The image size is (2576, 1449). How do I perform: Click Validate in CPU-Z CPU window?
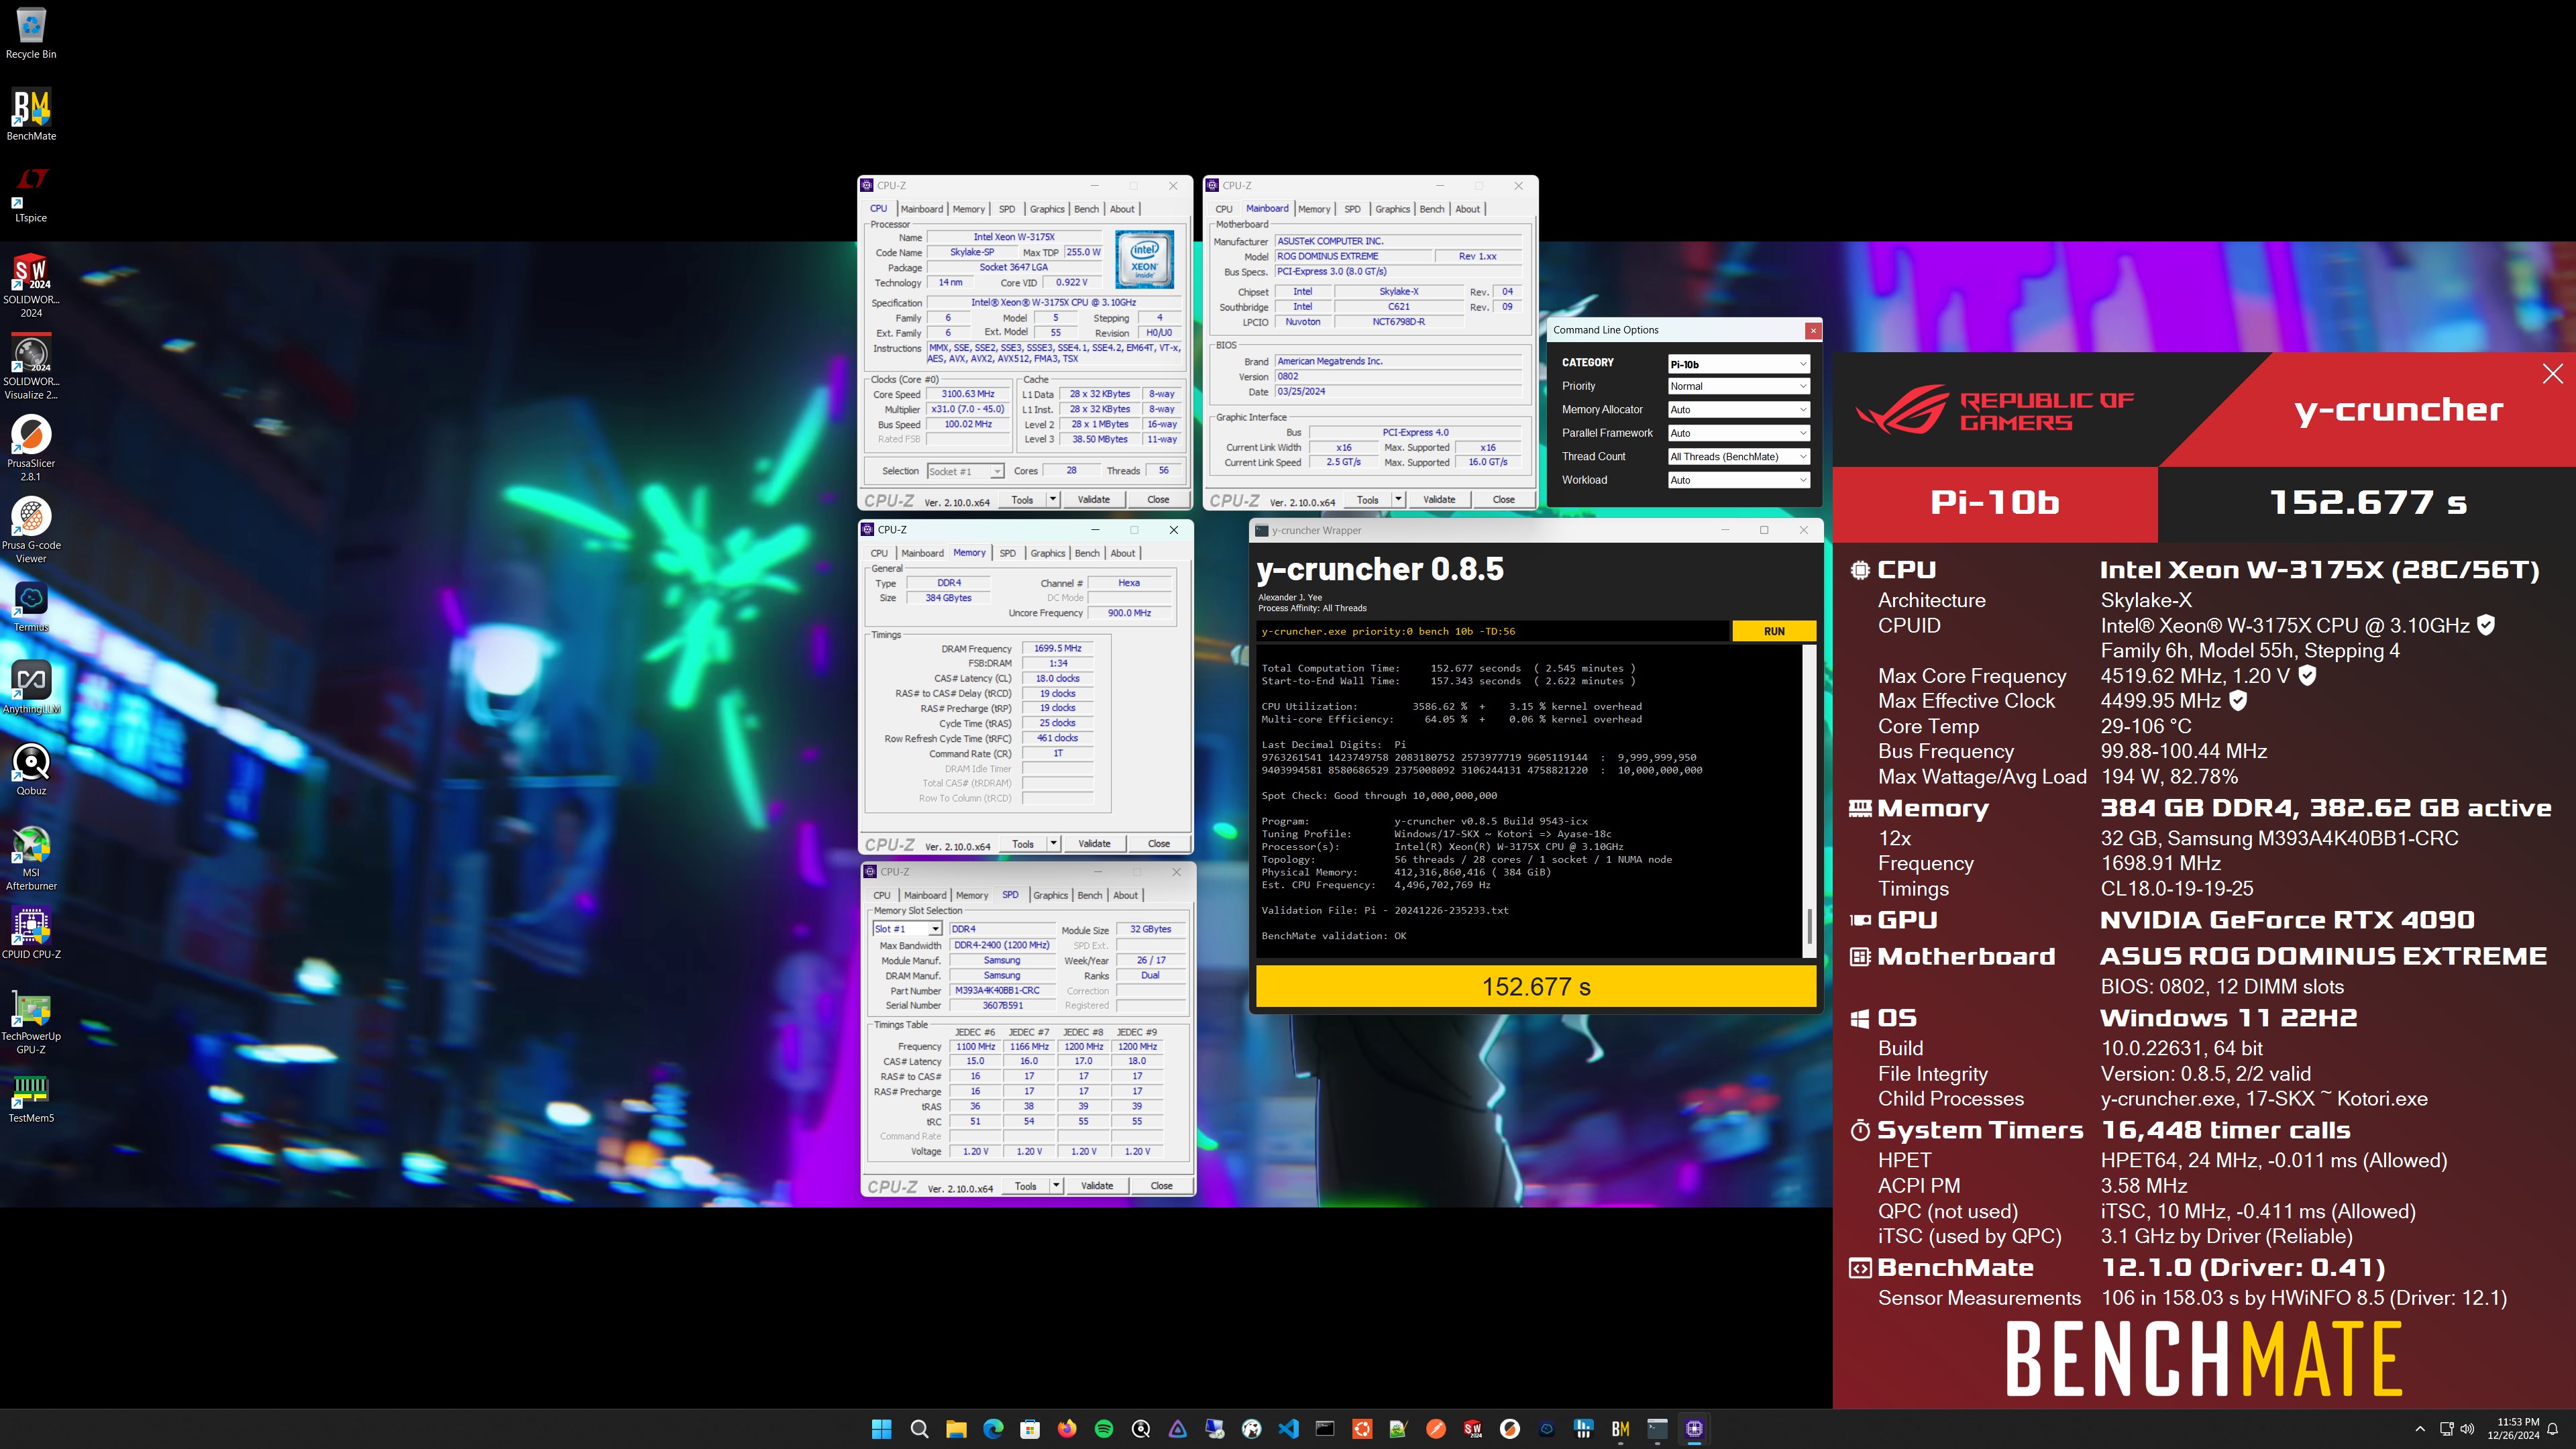pos(1093,499)
